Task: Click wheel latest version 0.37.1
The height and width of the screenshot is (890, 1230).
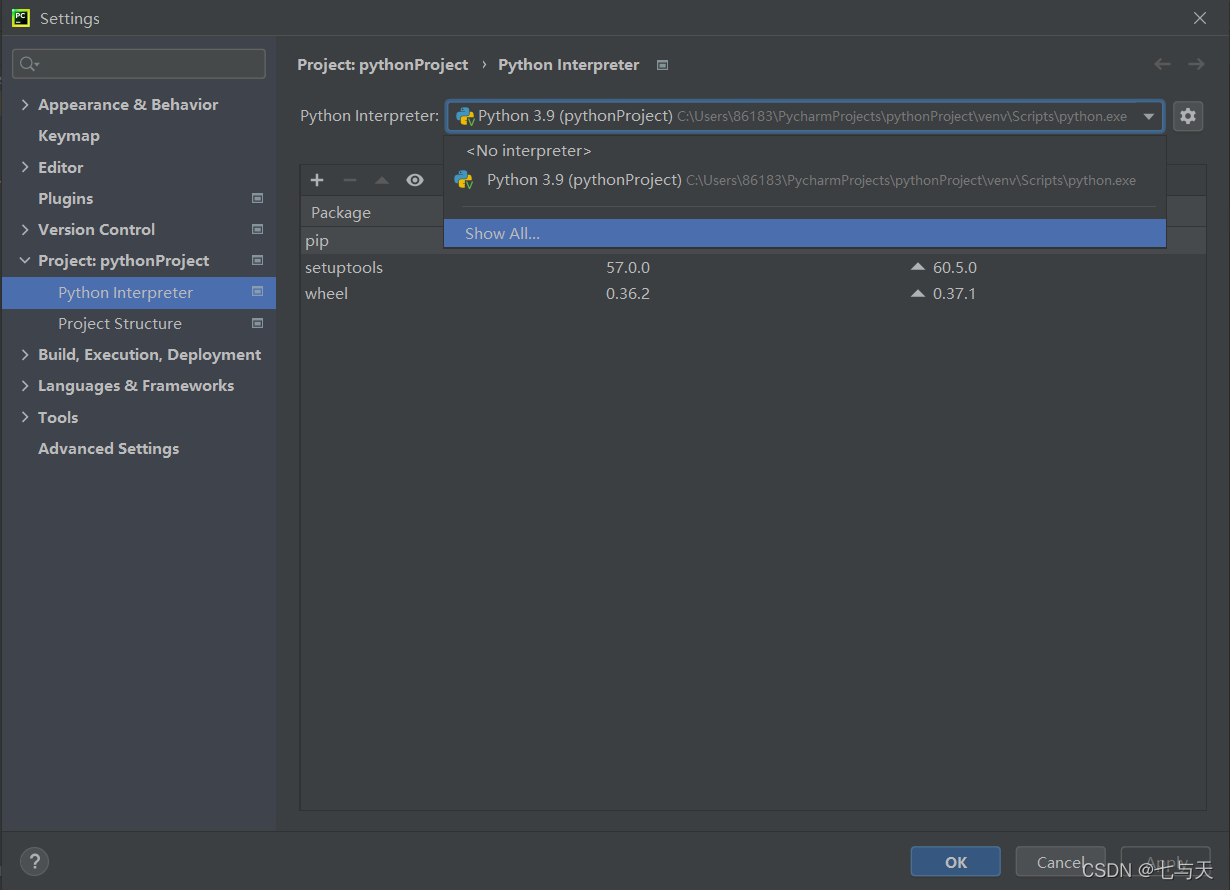Action: [954, 293]
